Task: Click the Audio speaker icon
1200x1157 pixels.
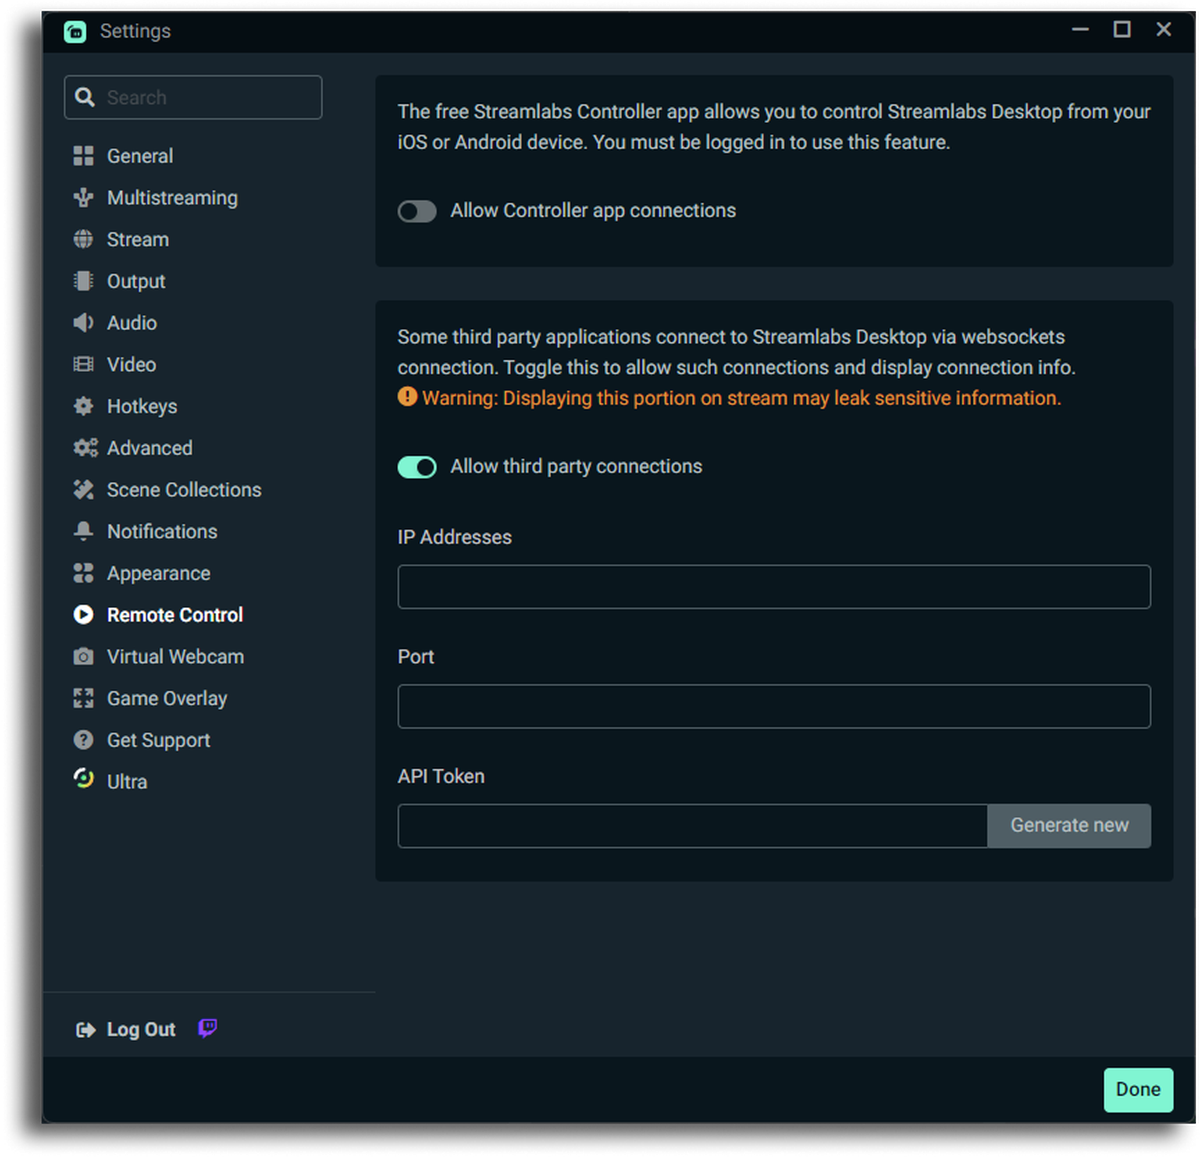Action: (83, 323)
